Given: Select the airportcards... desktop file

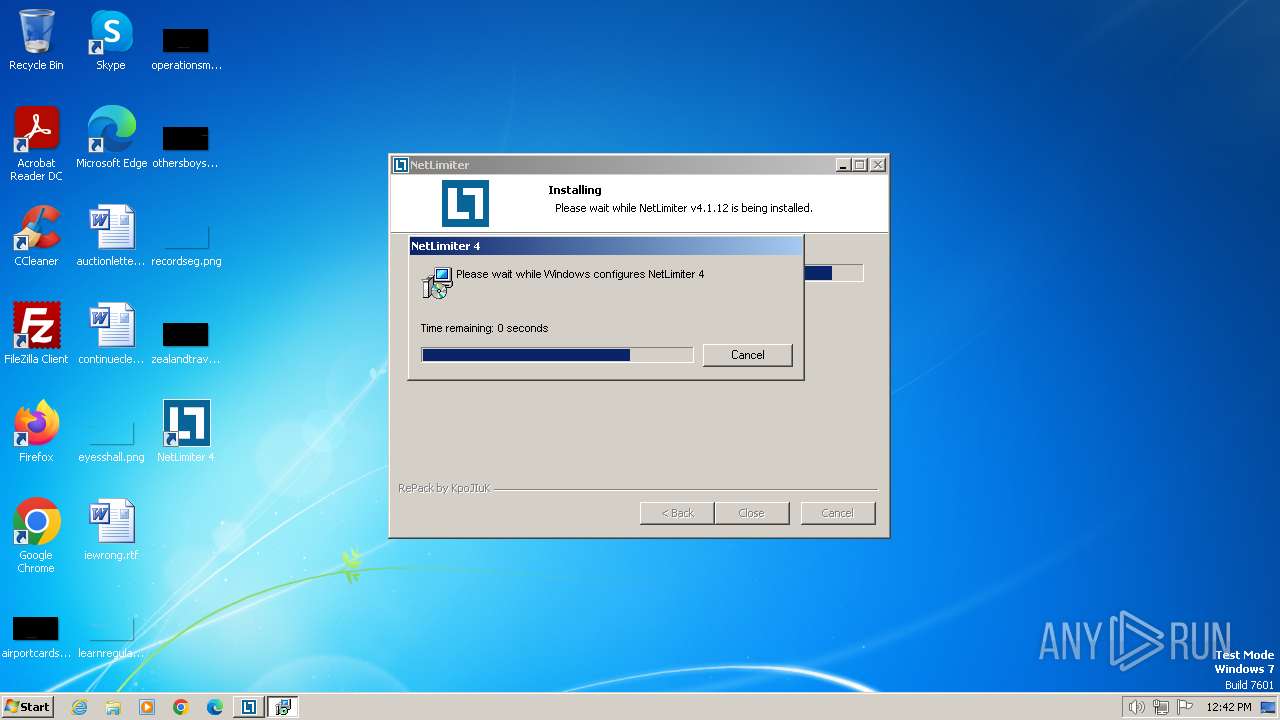Looking at the screenshot, I should click(x=36, y=637).
